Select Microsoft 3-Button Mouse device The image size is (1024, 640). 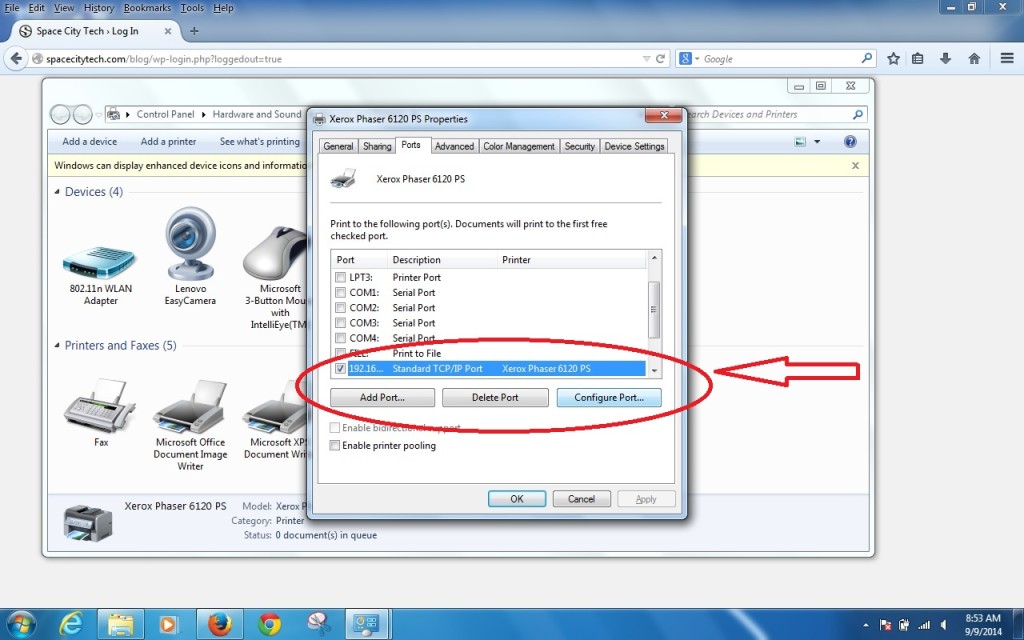click(275, 278)
